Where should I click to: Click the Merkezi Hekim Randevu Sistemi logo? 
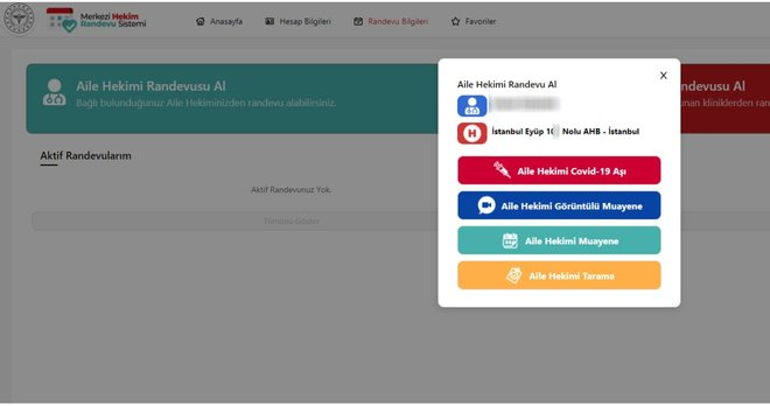(96, 19)
